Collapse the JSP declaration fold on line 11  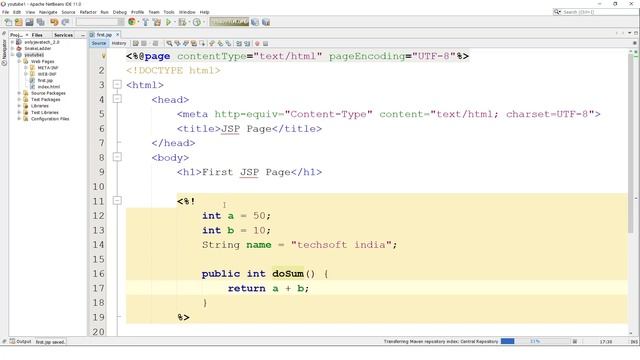tap(117, 200)
